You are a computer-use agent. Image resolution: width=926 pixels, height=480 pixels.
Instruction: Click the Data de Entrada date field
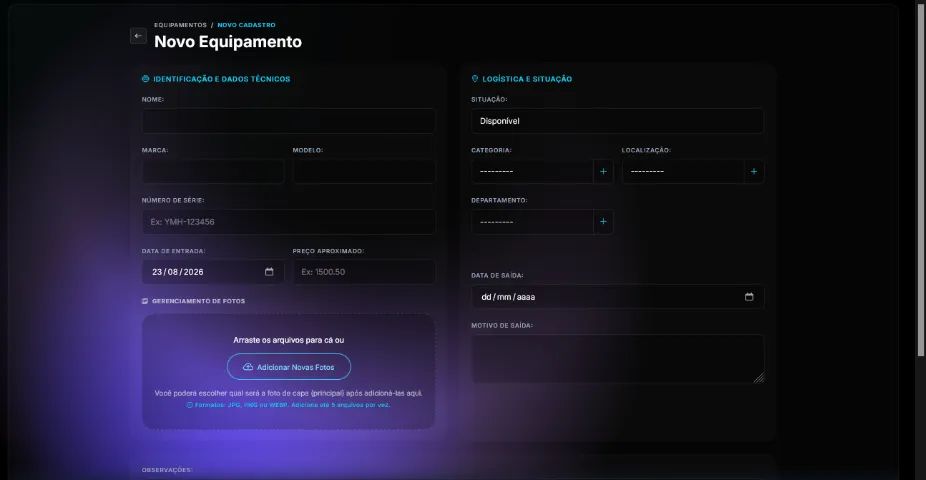coord(213,272)
